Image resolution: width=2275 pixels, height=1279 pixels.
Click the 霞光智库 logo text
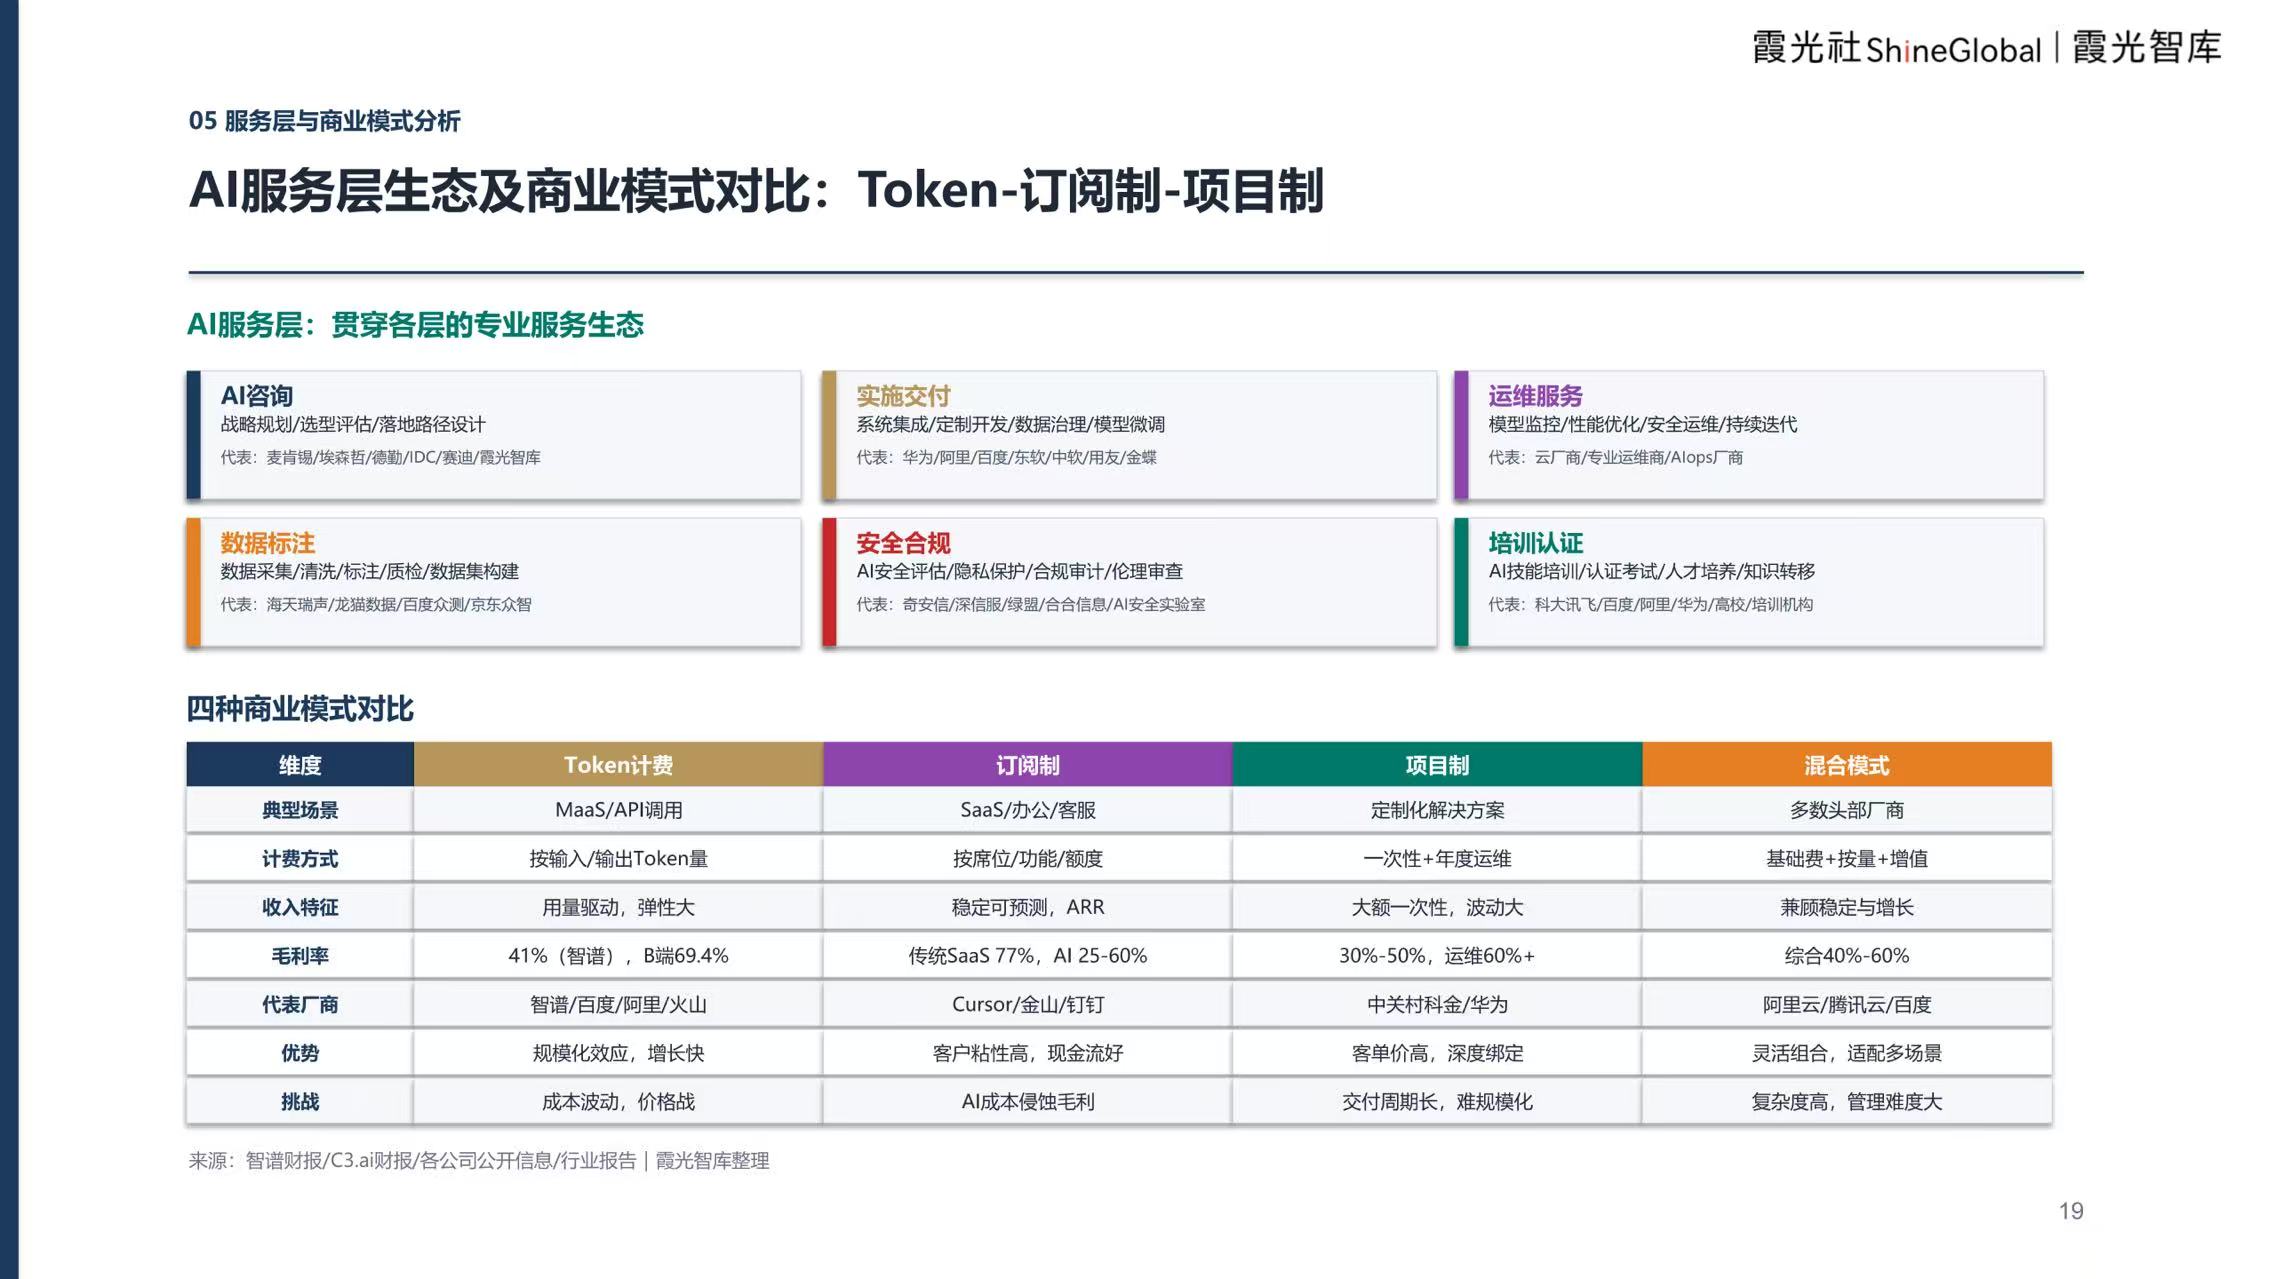coord(2147,48)
